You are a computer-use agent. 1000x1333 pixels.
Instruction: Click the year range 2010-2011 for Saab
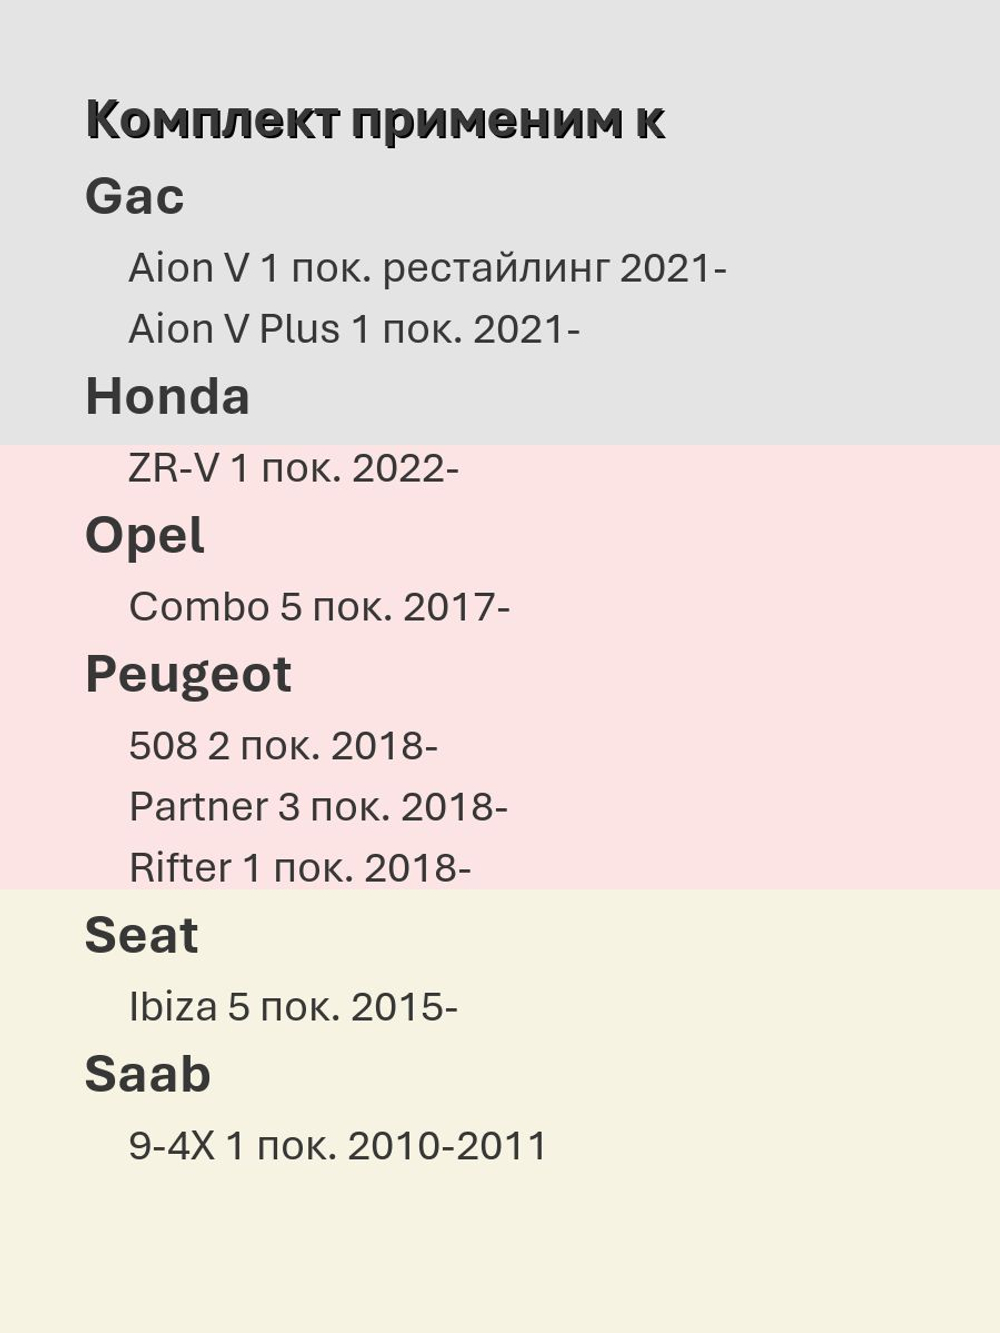coord(447,1146)
